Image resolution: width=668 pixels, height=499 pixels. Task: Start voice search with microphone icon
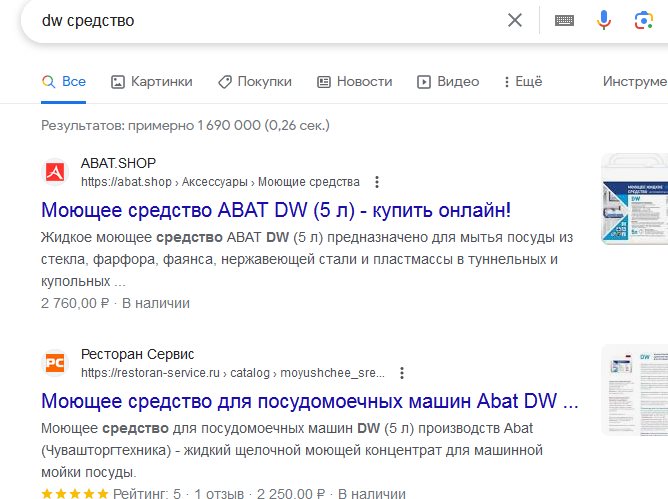pos(604,20)
